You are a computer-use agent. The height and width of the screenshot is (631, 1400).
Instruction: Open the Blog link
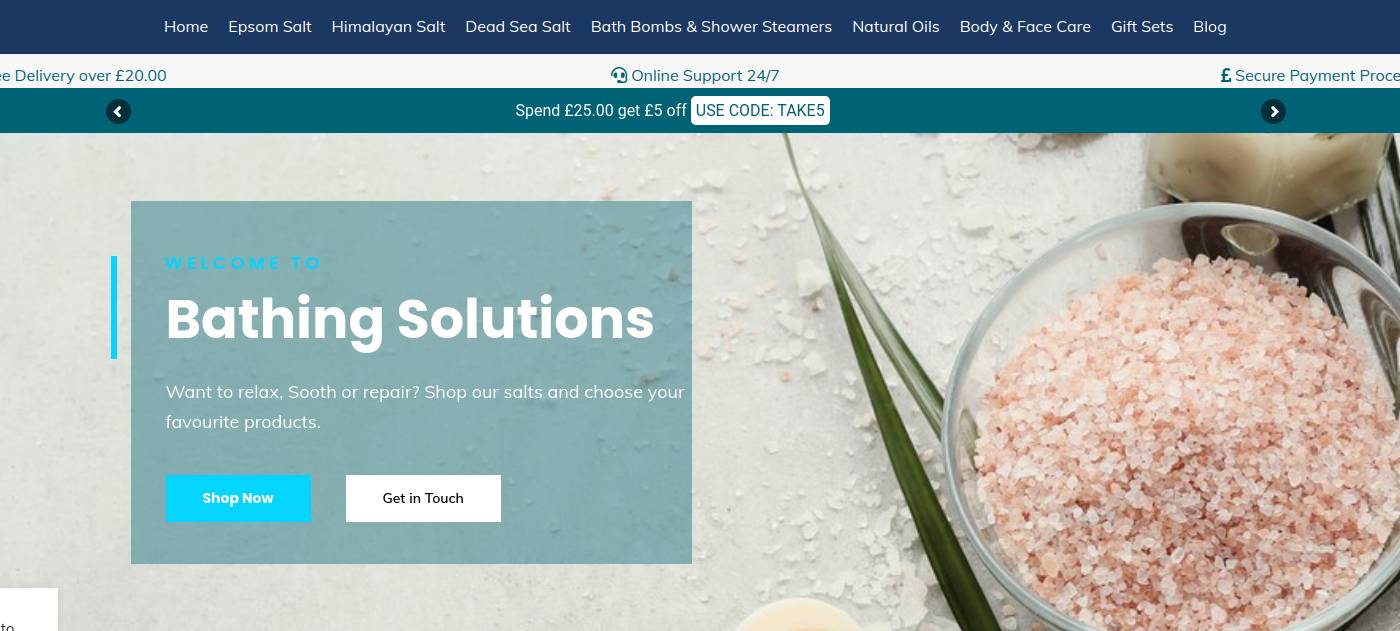pyautogui.click(x=1210, y=27)
